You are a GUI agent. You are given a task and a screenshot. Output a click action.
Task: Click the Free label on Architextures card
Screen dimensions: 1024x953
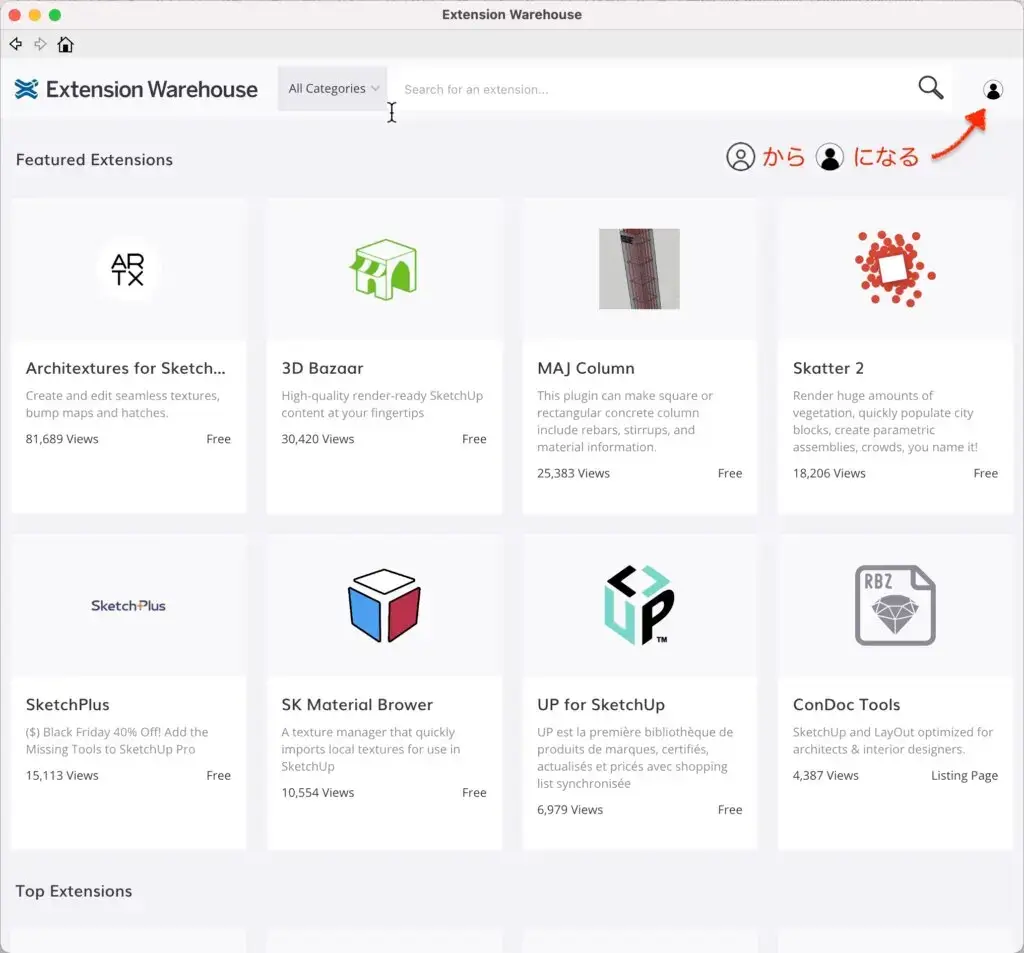click(218, 439)
